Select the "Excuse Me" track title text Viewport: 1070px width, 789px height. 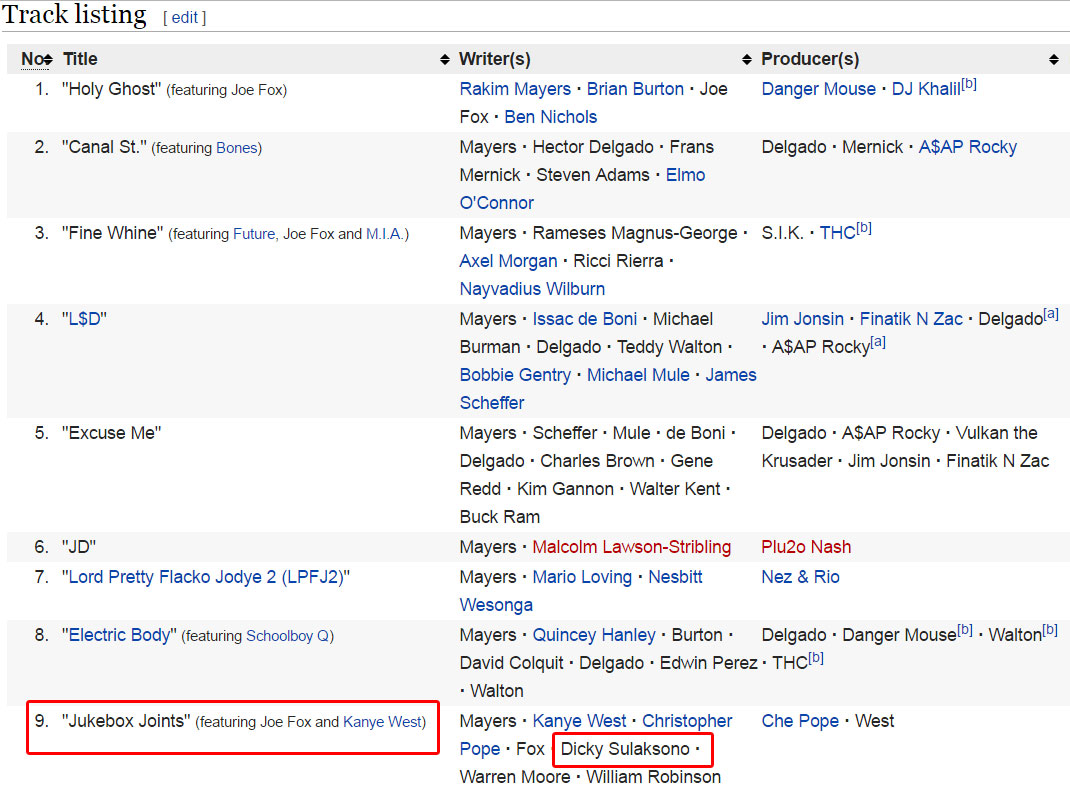coord(111,433)
